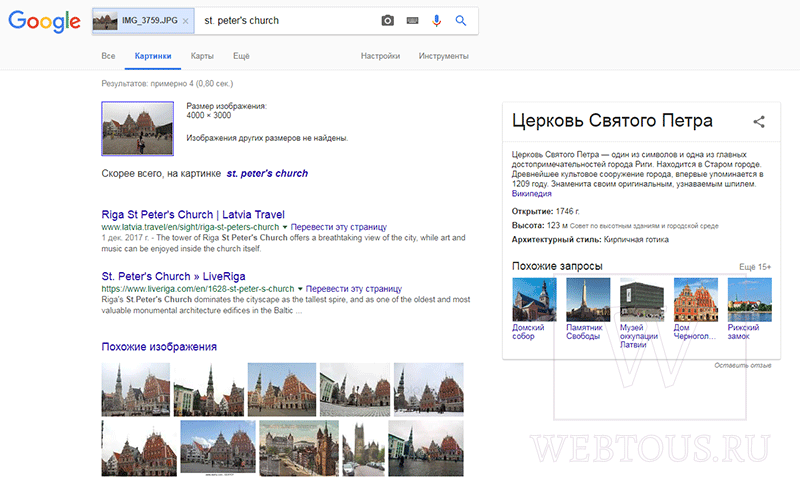
Task: Open the Википедия link
Action: coord(532,194)
